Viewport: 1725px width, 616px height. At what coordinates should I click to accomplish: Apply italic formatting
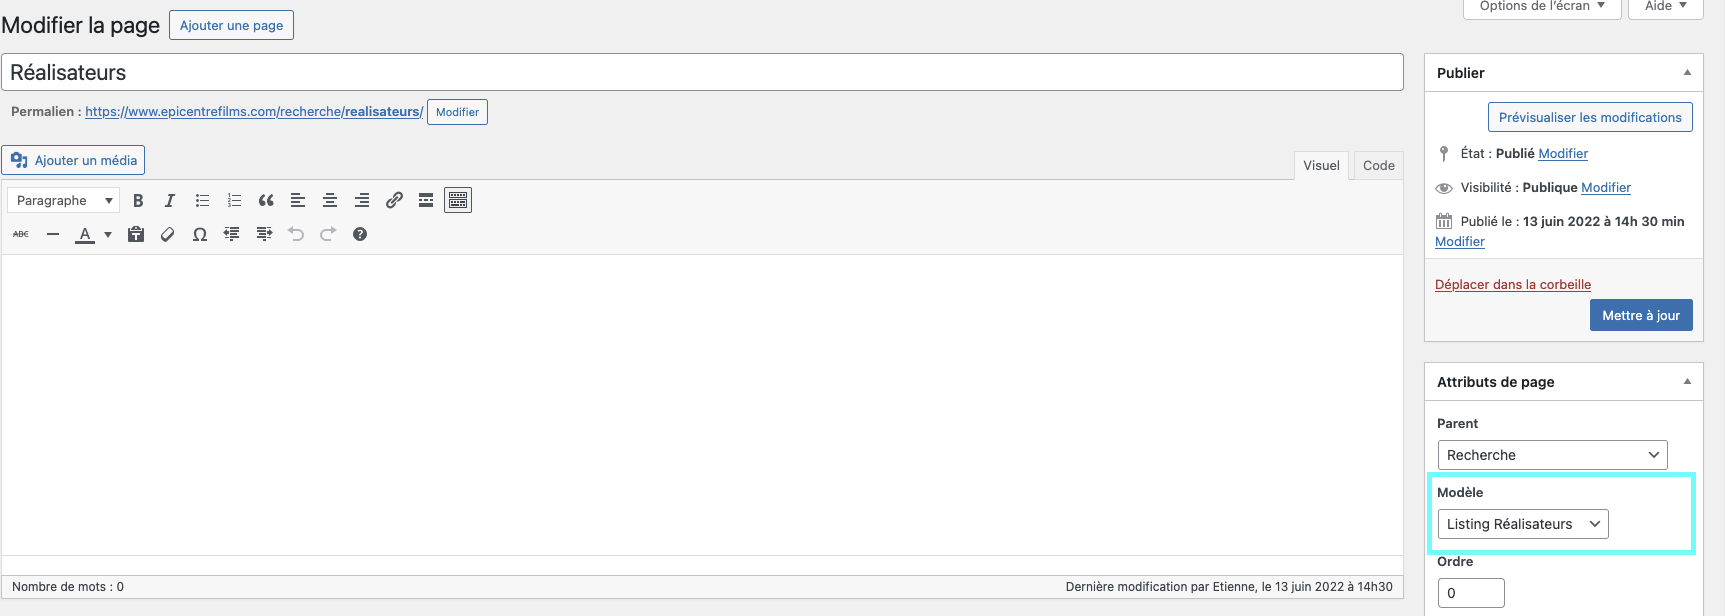click(x=170, y=201)
